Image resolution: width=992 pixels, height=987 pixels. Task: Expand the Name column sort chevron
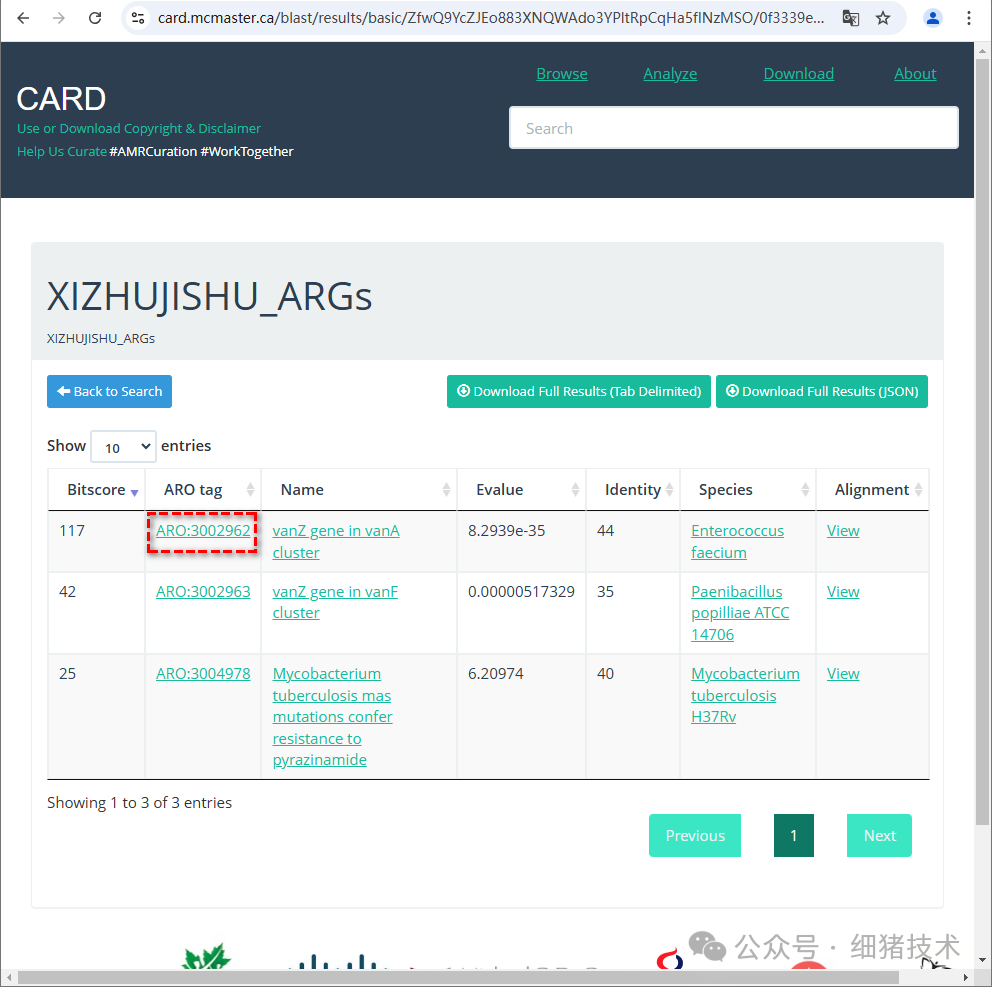point(446,489)
